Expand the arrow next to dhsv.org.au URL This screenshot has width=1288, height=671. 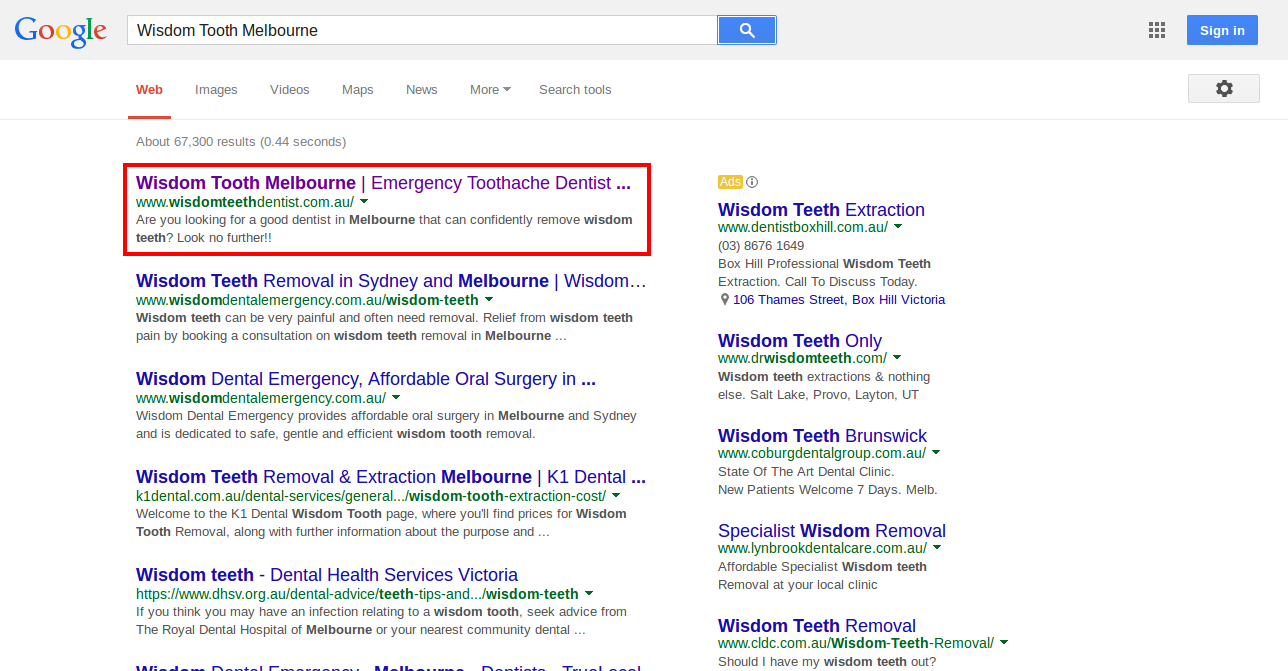(589, 593)
